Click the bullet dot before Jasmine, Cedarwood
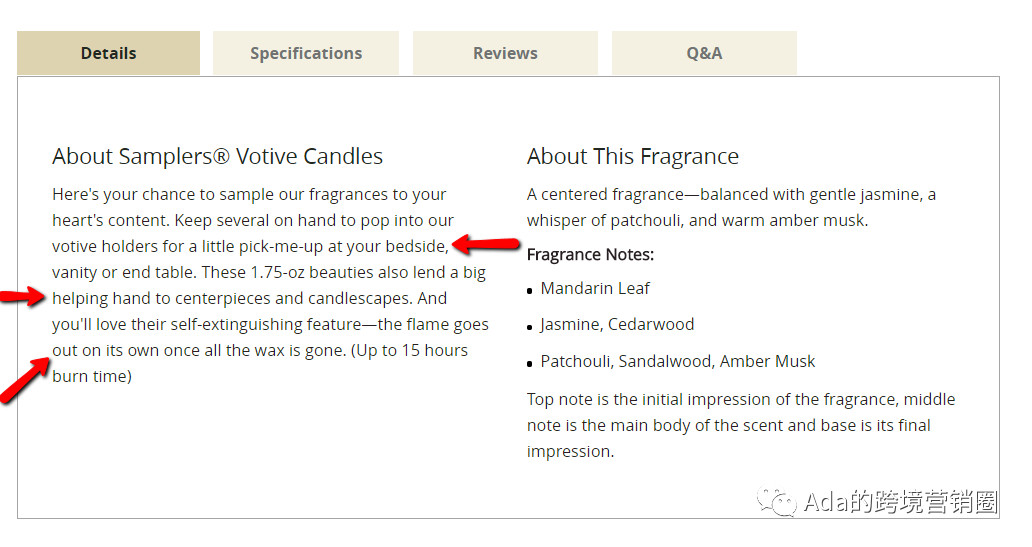Image resolution: width=1032 pixels, height=547 pixels. pyautogui.click(x=531, y=328)
